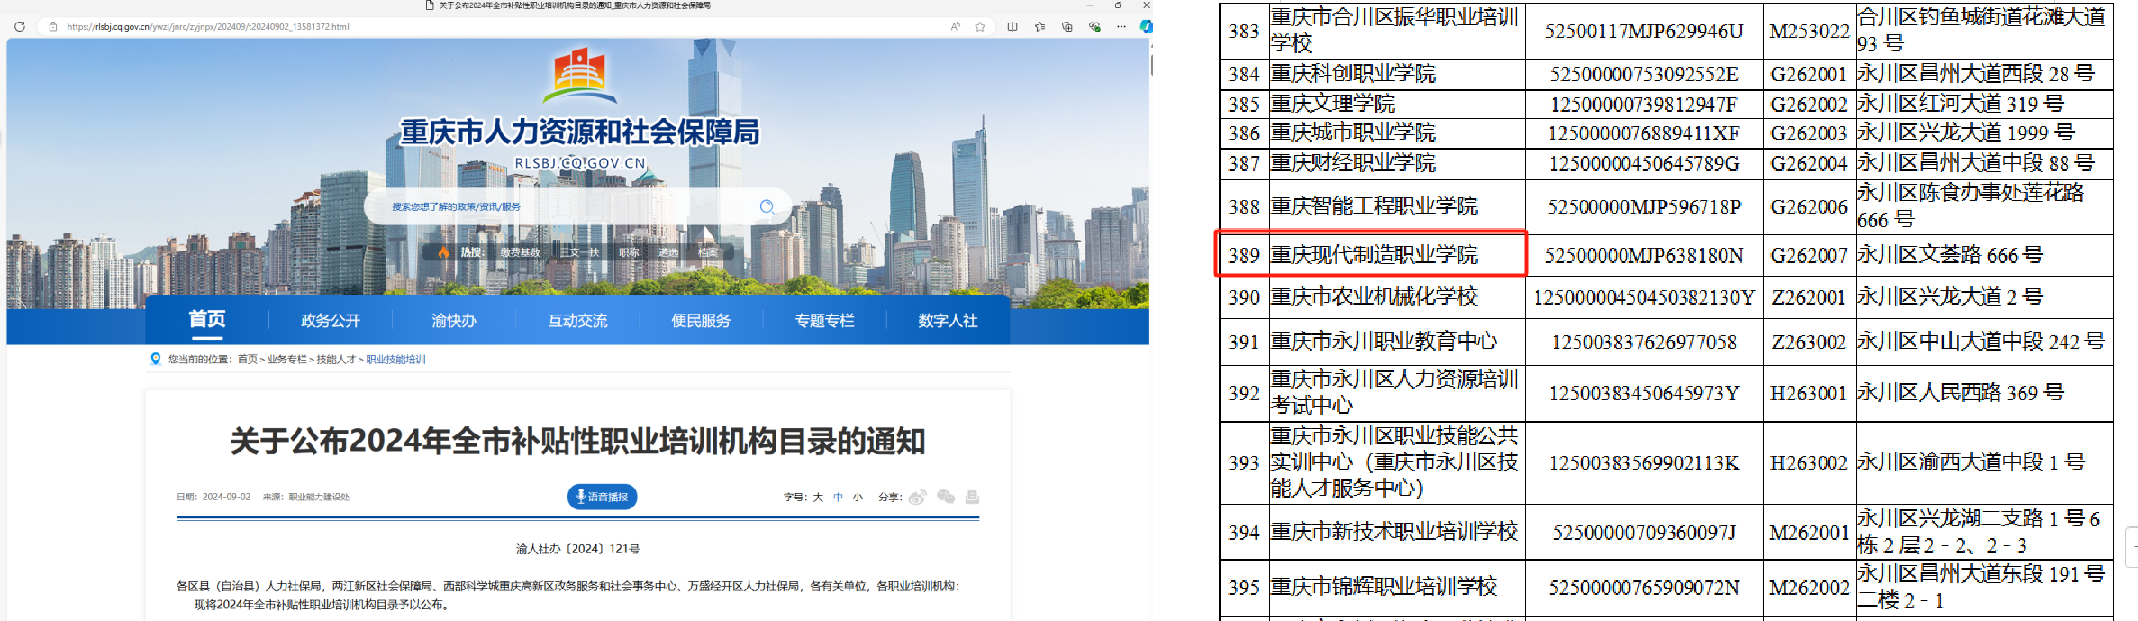2138x621 pixels.
Task: Click the 缴费基数 hot search link
Action: tap(520, 253)
